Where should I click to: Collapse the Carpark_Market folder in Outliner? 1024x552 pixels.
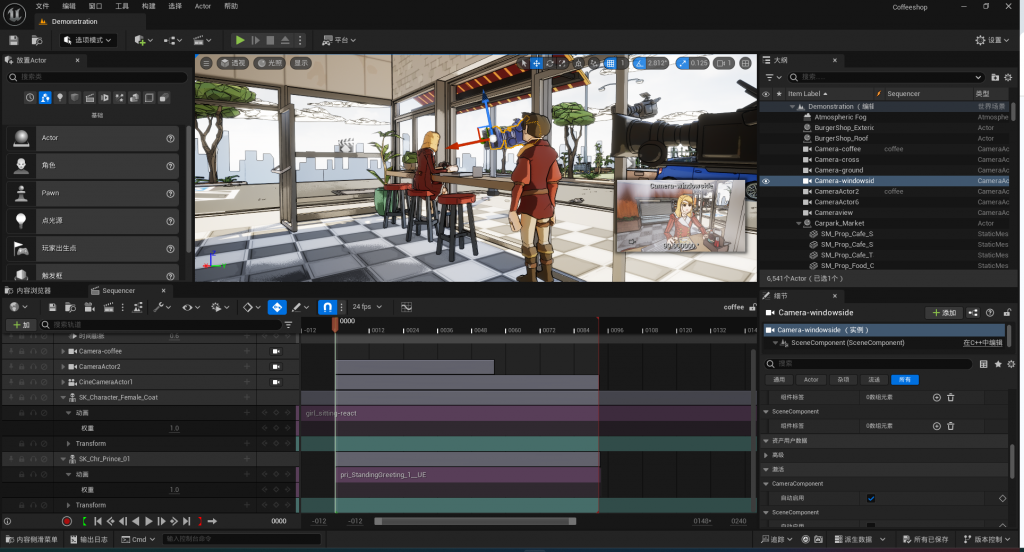coord(798,223)
